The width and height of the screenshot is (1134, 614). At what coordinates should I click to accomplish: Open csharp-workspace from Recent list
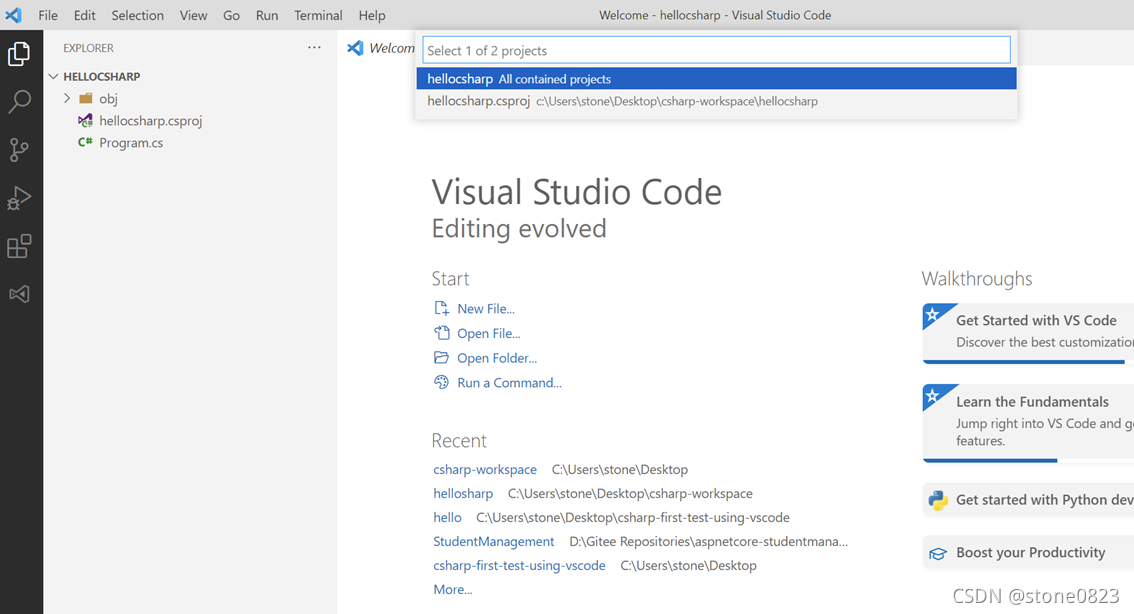tap(485, 469)
